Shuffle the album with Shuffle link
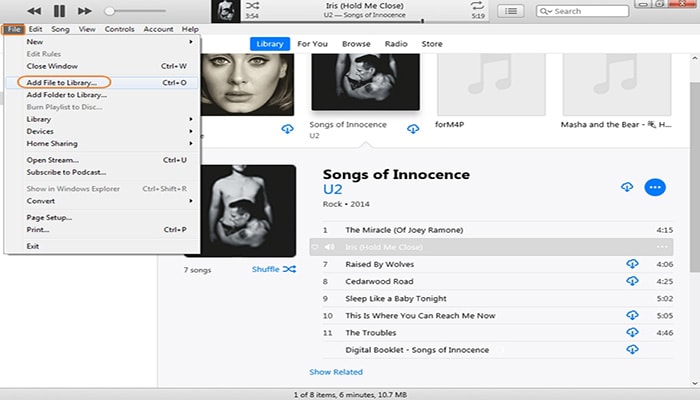 click(274, 269)
